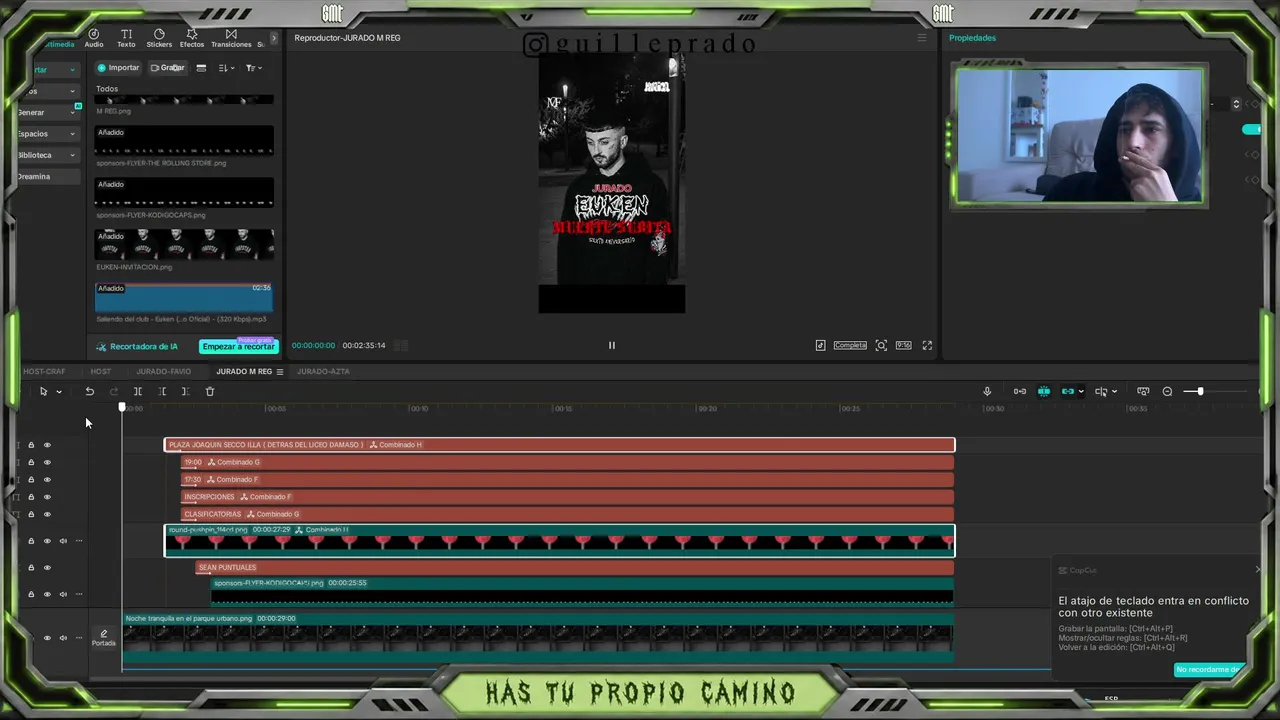Click the undo arrow in timeline toolbar
The width and height of the screenshot is (1280, 720).
(90, 391)
